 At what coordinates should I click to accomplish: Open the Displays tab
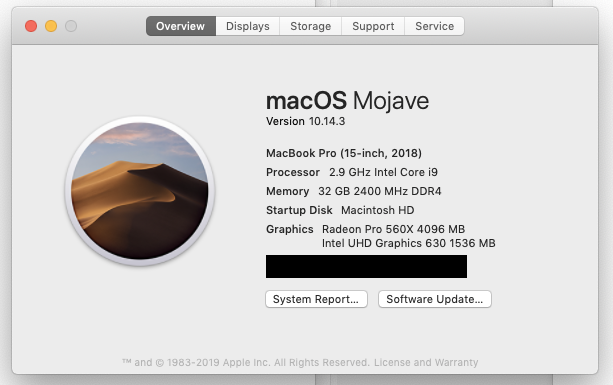click(247, 26)
